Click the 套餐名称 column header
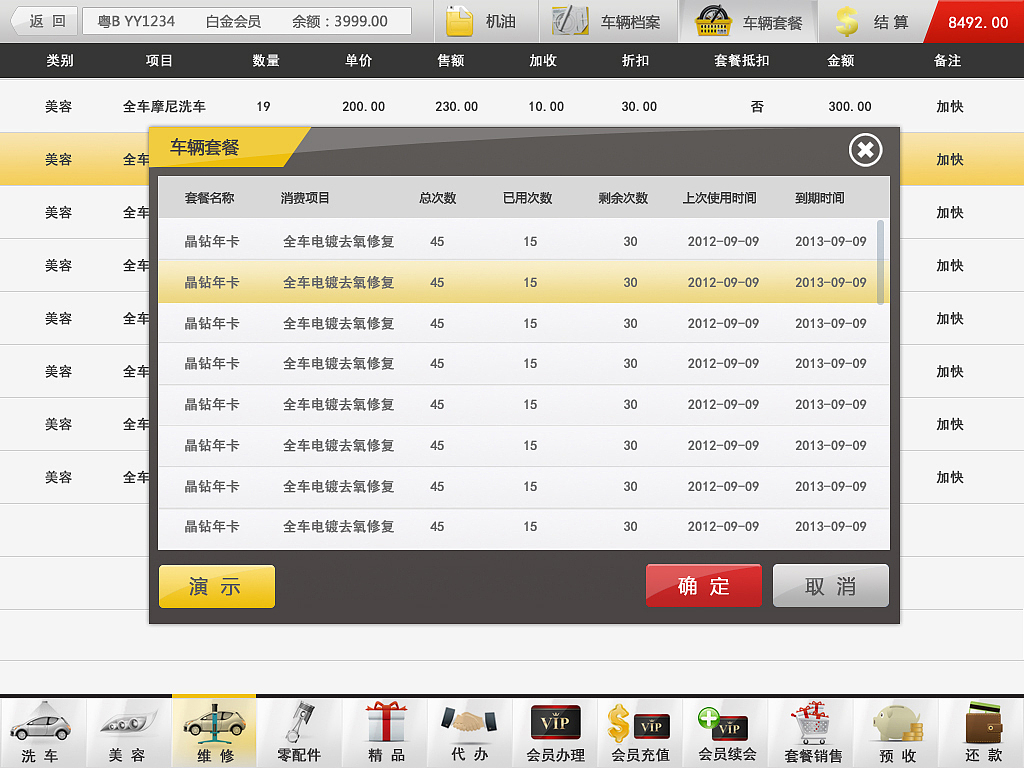This screenshot has width=1024, height=768. pos(209,198)
